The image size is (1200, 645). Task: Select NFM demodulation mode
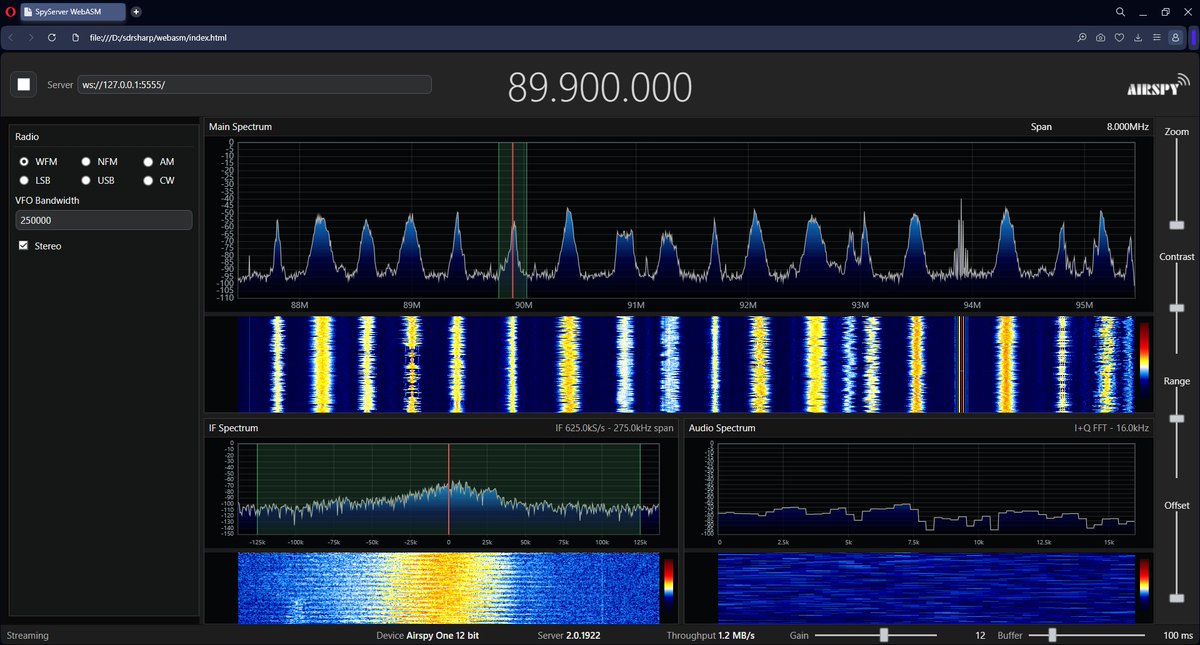(86, 161)
